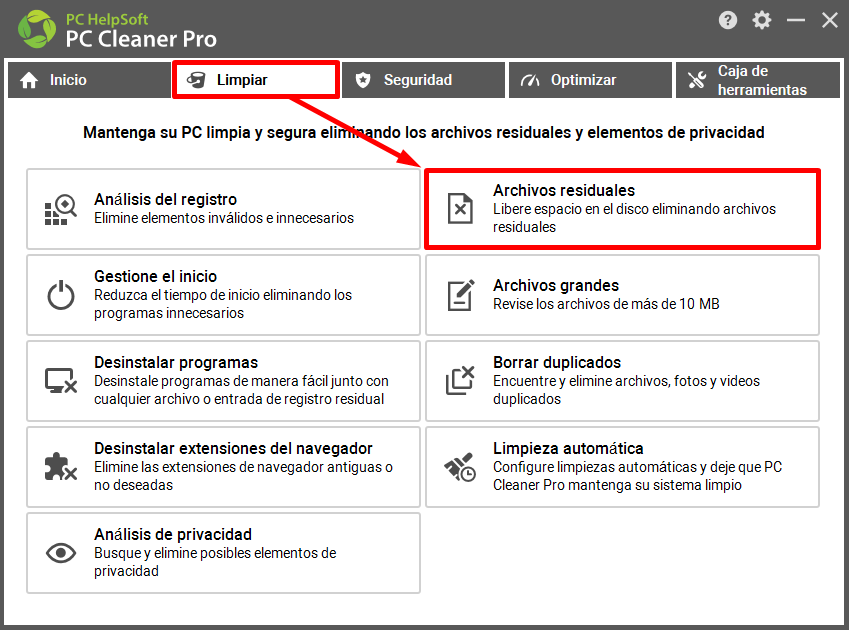The image size is (849, 630).
Task: Switch to the Inicio tab
Action: [89, 80]
